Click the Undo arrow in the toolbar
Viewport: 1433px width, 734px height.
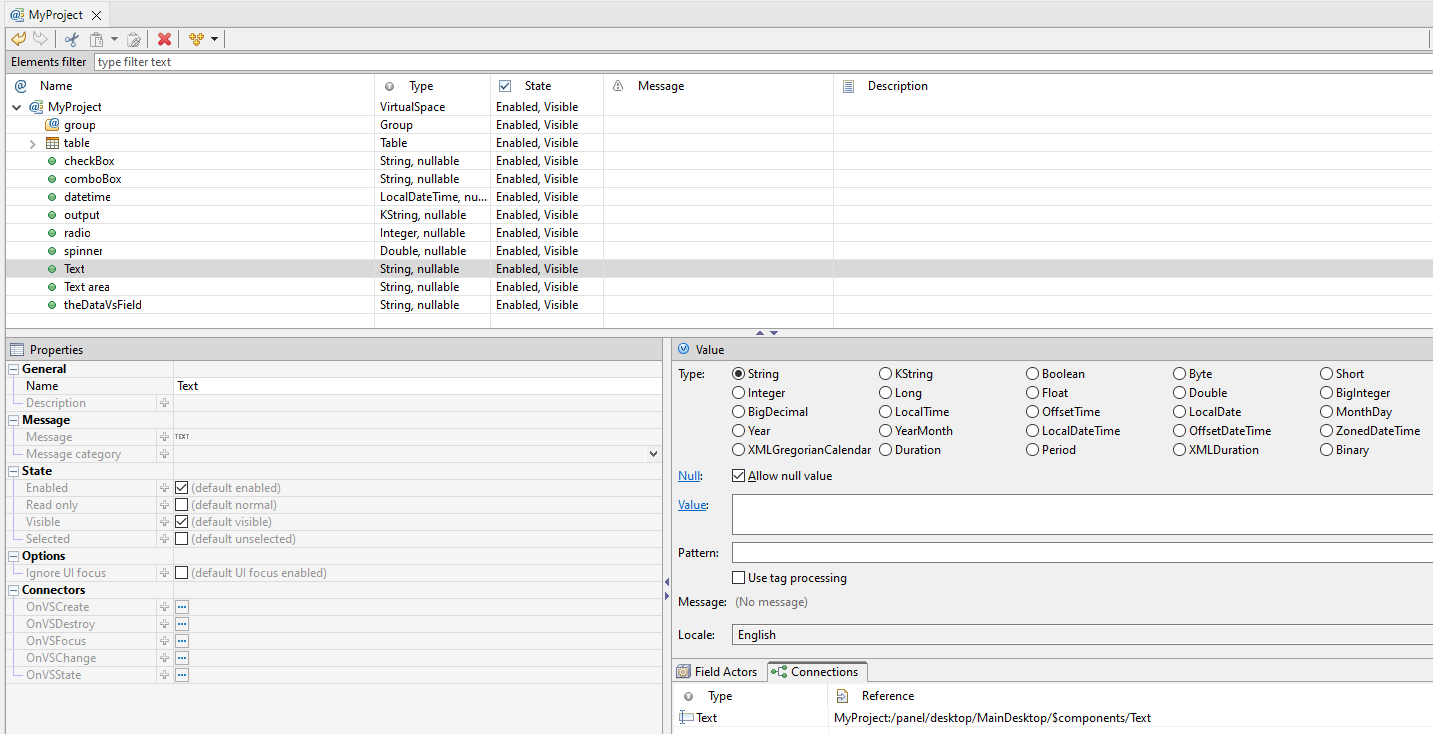18,39
